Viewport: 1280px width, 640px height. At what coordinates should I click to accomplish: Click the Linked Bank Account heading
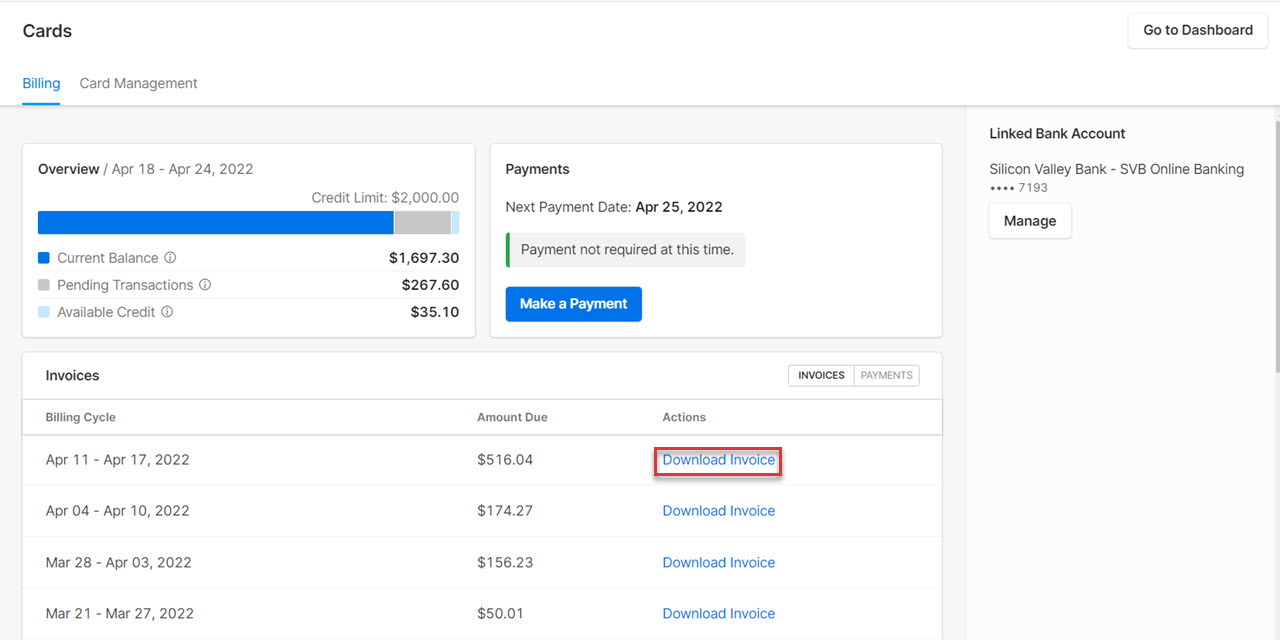(x=1057, y=134)
